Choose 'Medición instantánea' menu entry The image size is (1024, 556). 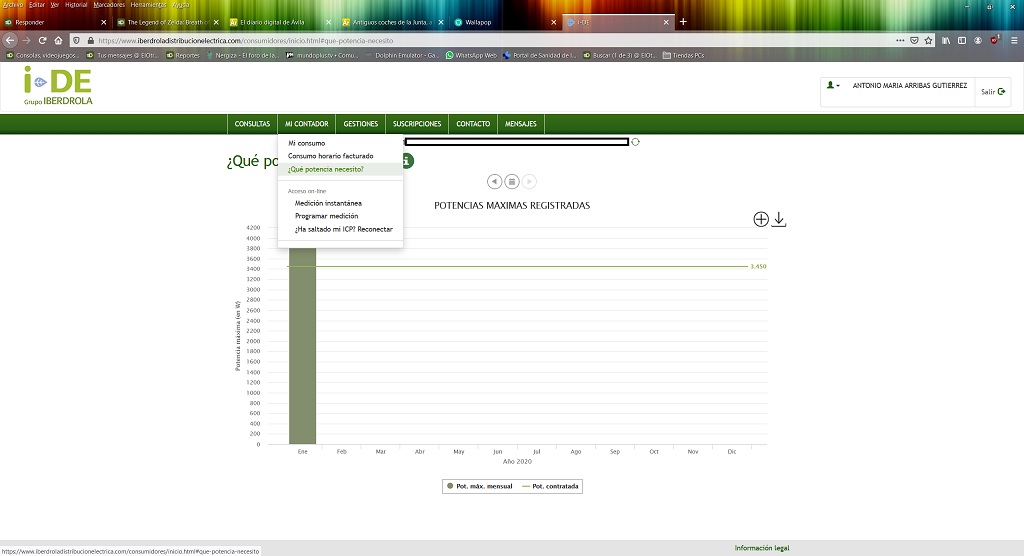(328, 203)
